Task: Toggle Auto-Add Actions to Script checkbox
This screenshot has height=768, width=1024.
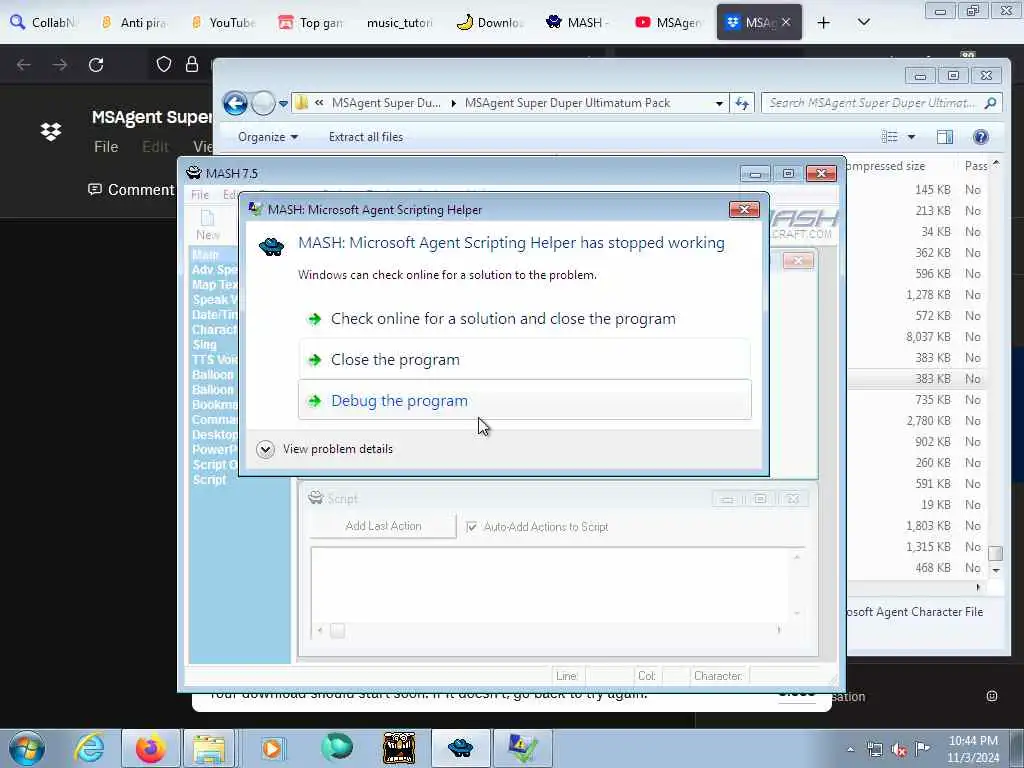Action: click(471, 526)
